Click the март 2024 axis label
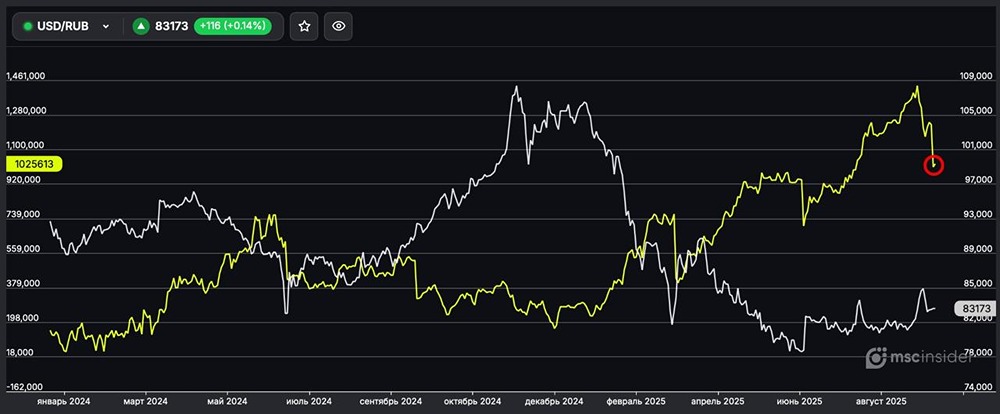This screenshot has width=1000, height=414. coord(146,401)
